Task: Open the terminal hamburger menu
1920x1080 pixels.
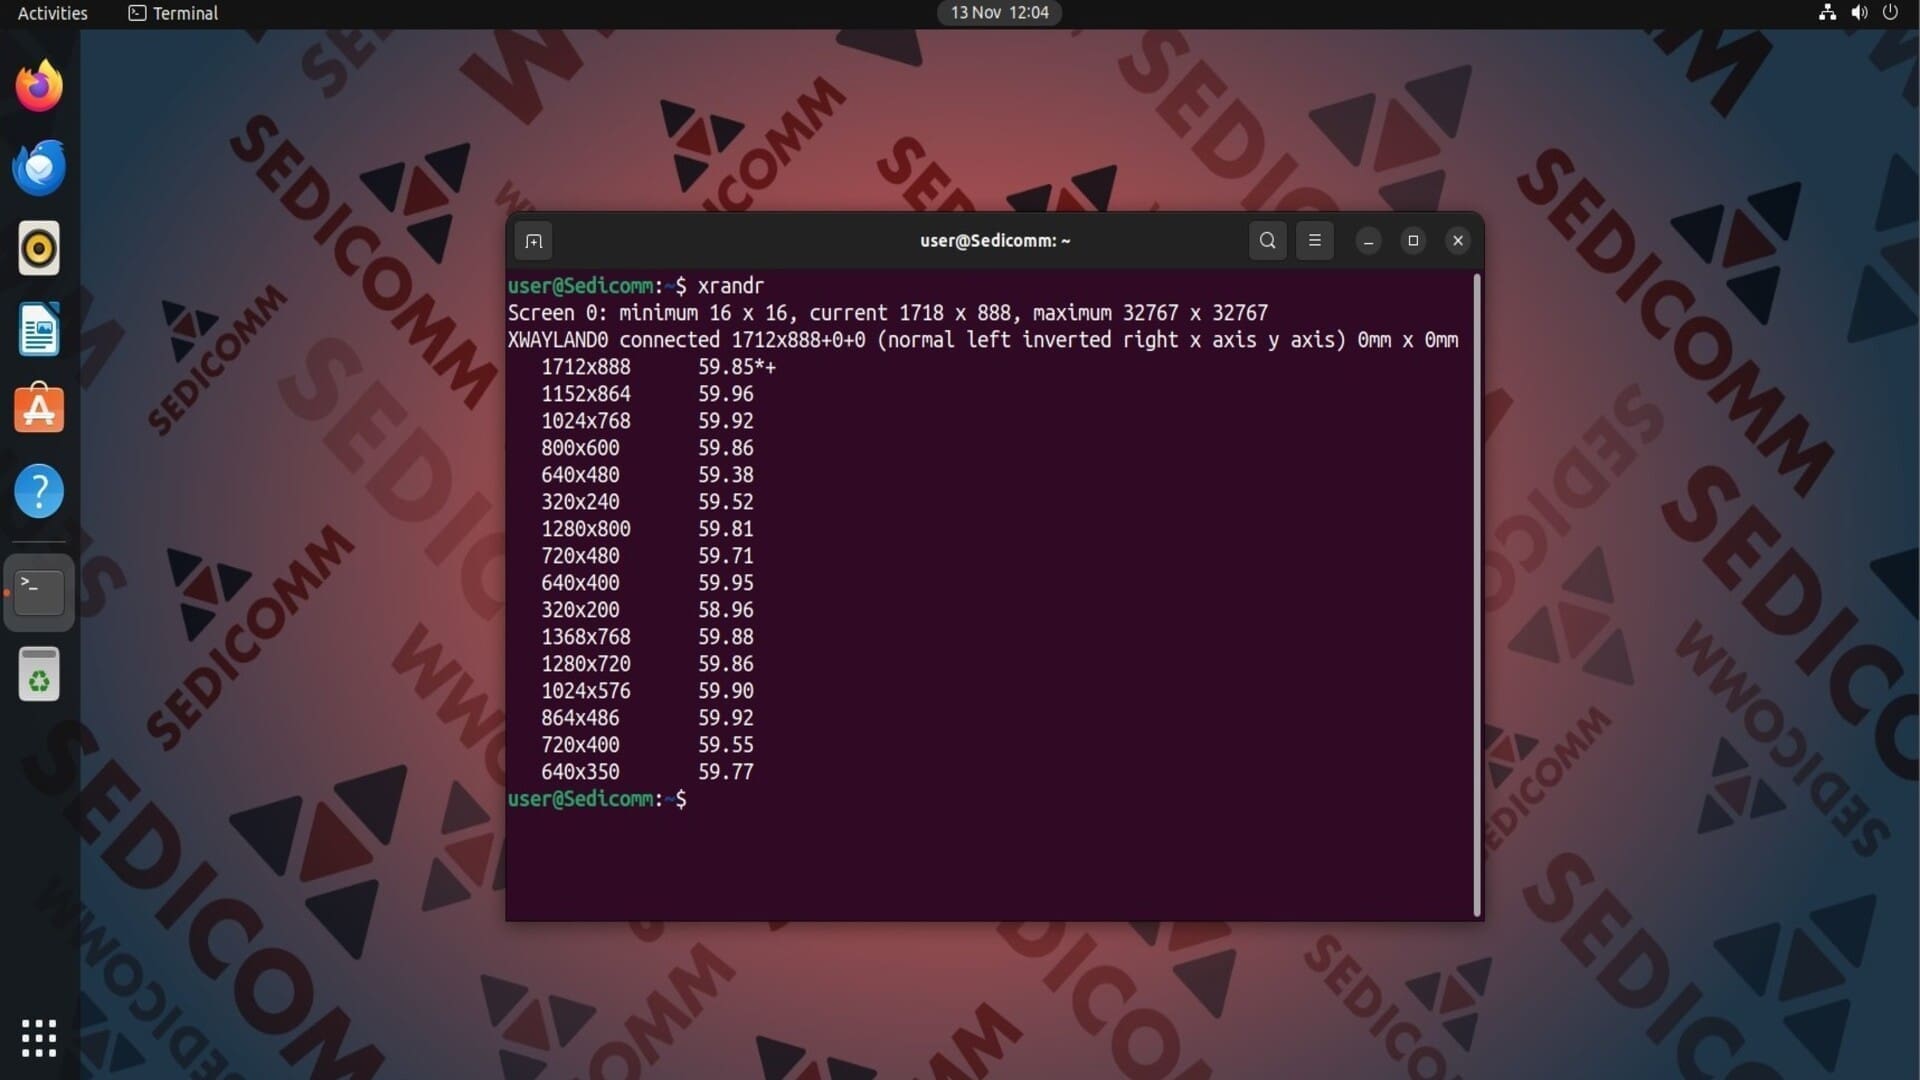Action: (x=1314, y=241)
